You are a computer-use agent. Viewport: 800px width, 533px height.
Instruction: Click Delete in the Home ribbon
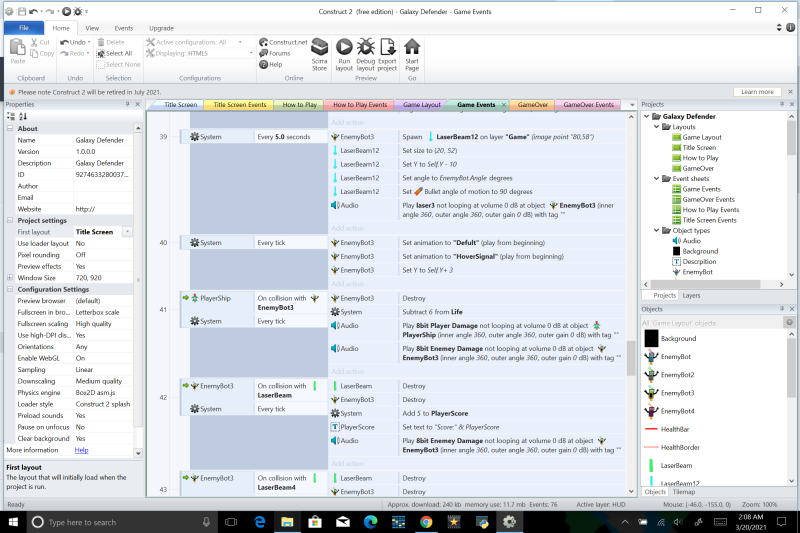(x=111, y=42)
